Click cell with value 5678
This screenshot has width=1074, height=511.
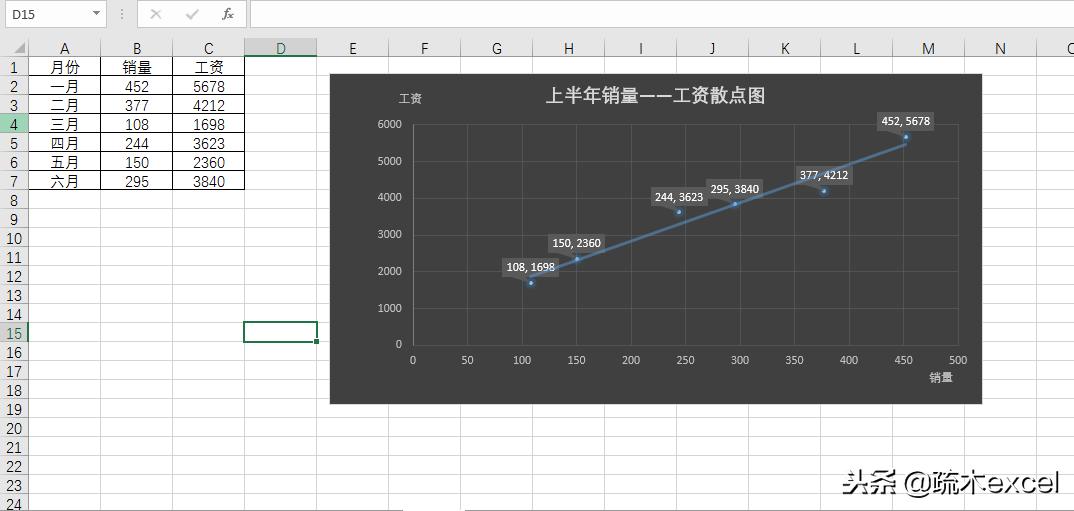click(x=209, y=86)
